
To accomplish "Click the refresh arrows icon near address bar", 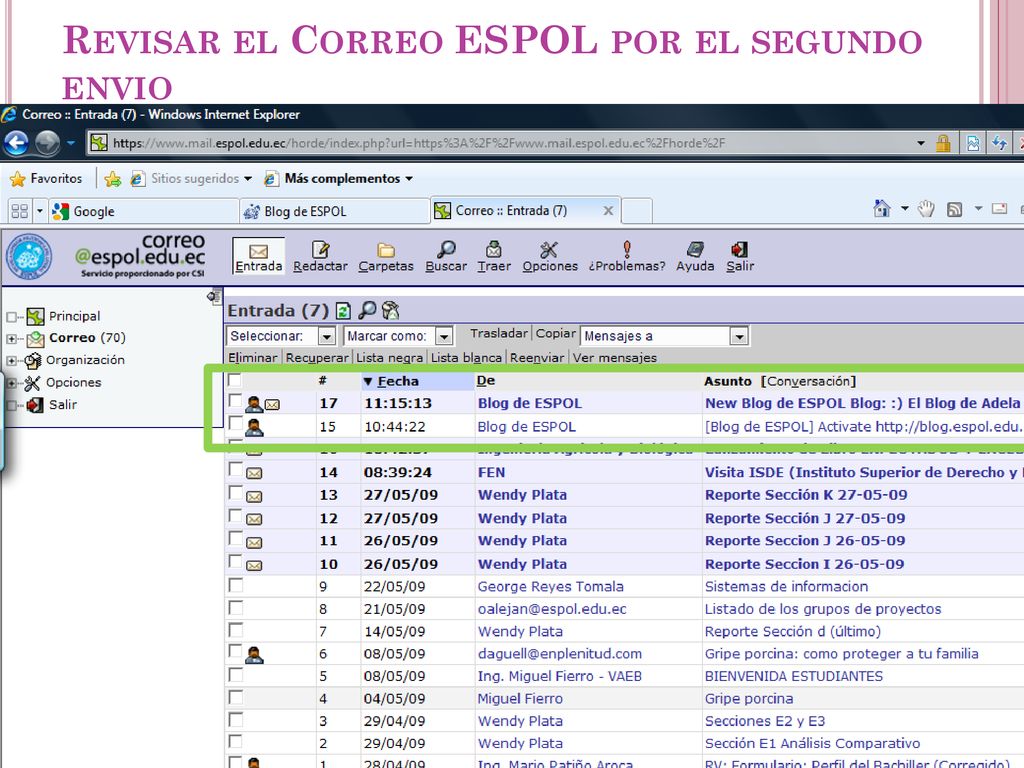I will point(999,143).
